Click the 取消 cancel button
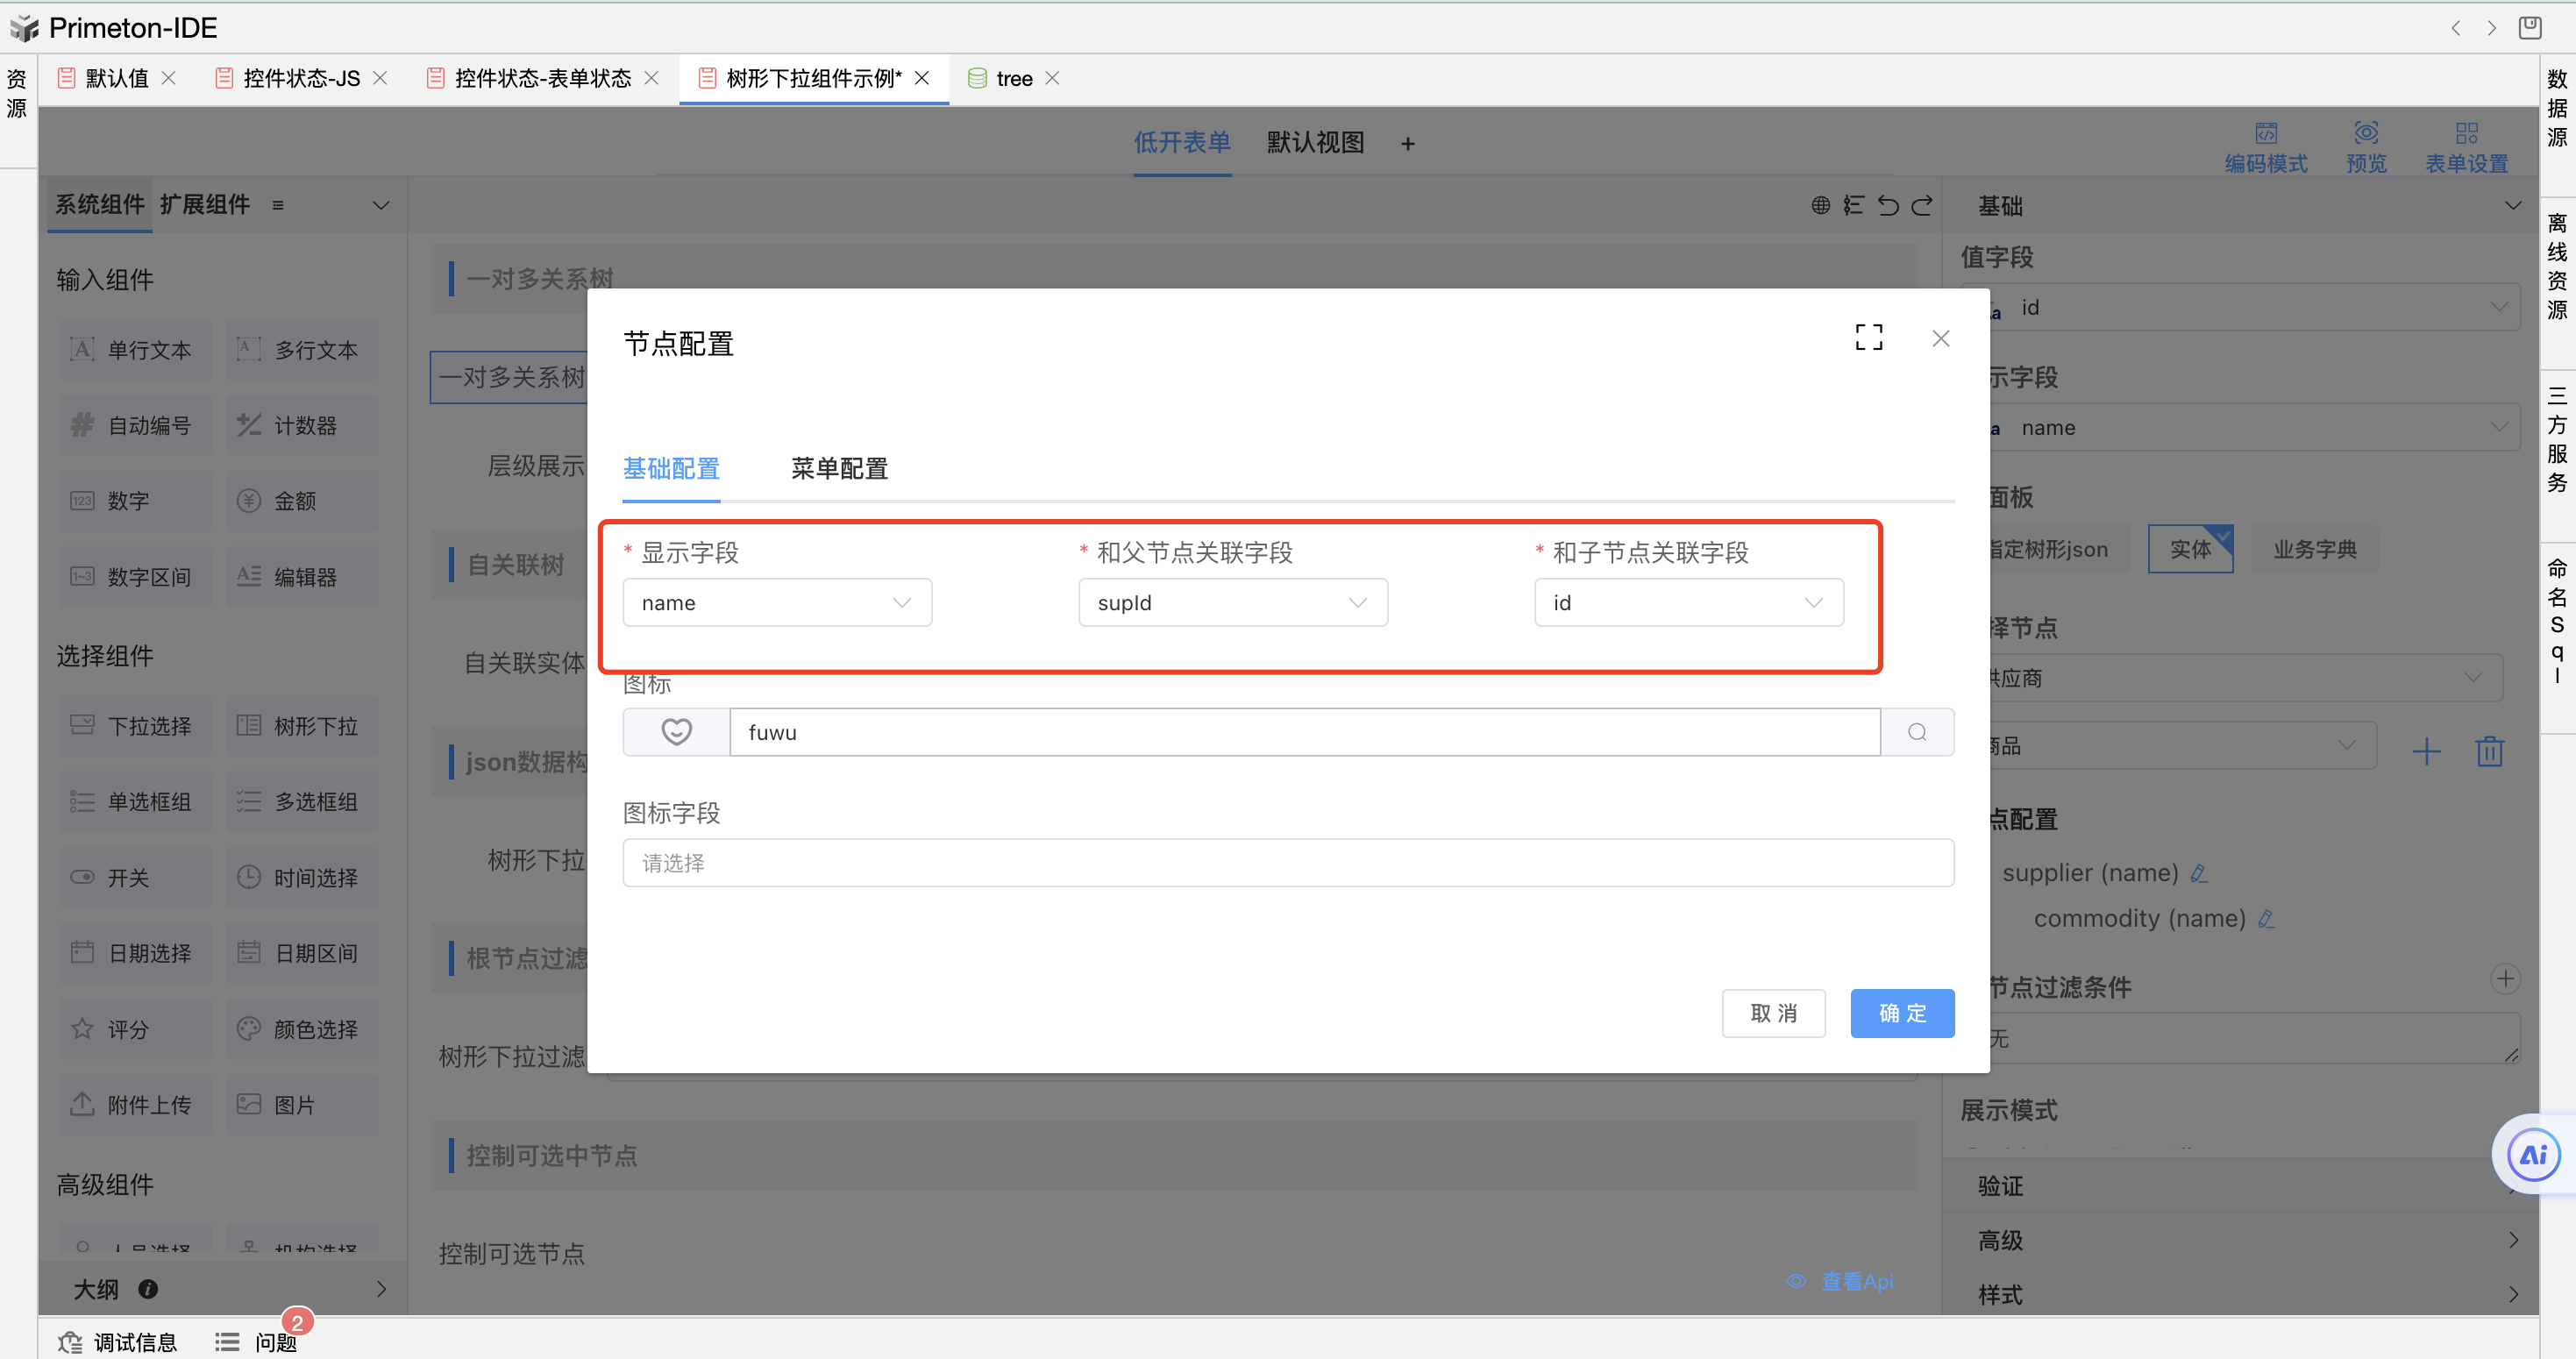2576x1359 pixels. [x=1773, y=1013]
